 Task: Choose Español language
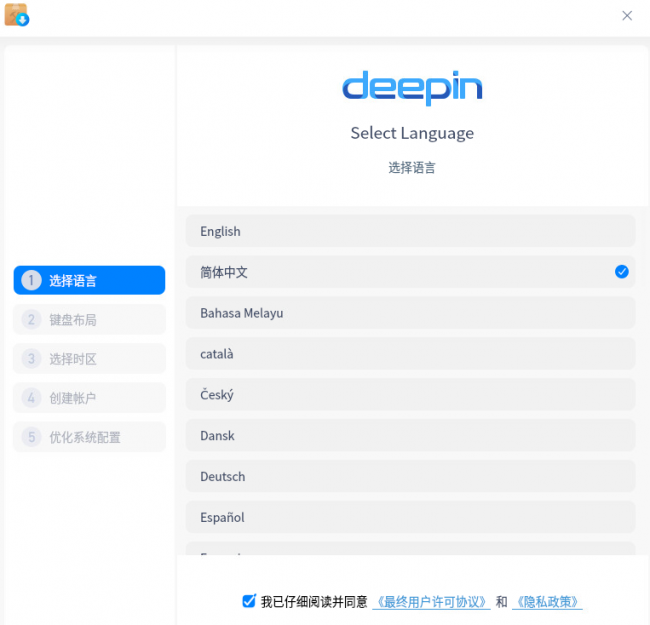tap(410, 517)
